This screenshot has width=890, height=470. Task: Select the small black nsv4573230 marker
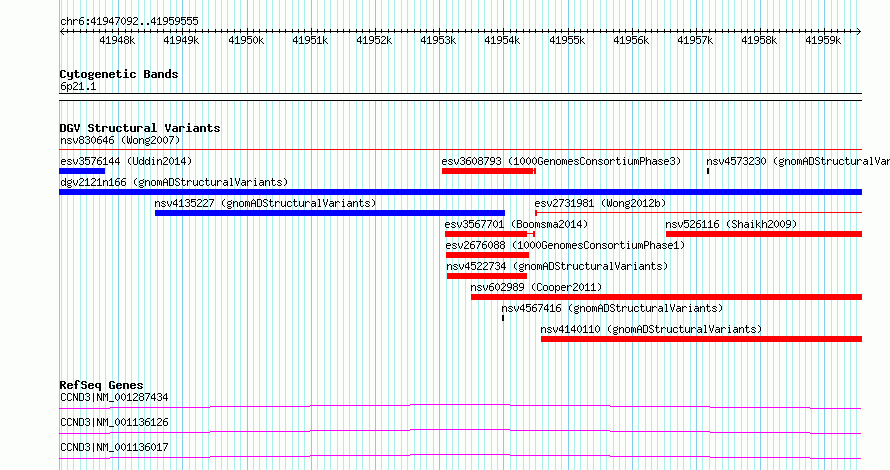pos(708,171)
